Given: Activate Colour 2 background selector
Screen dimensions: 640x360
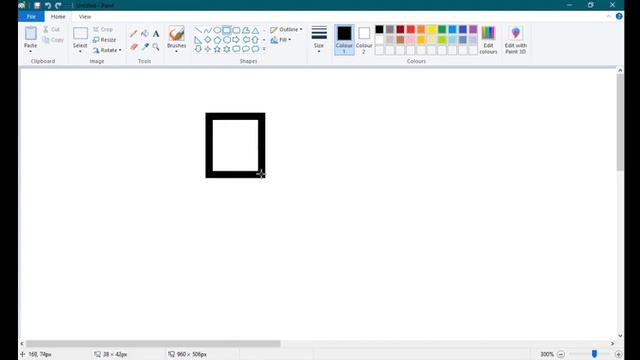Looking at the screenshot, I should tap(364, 40).
